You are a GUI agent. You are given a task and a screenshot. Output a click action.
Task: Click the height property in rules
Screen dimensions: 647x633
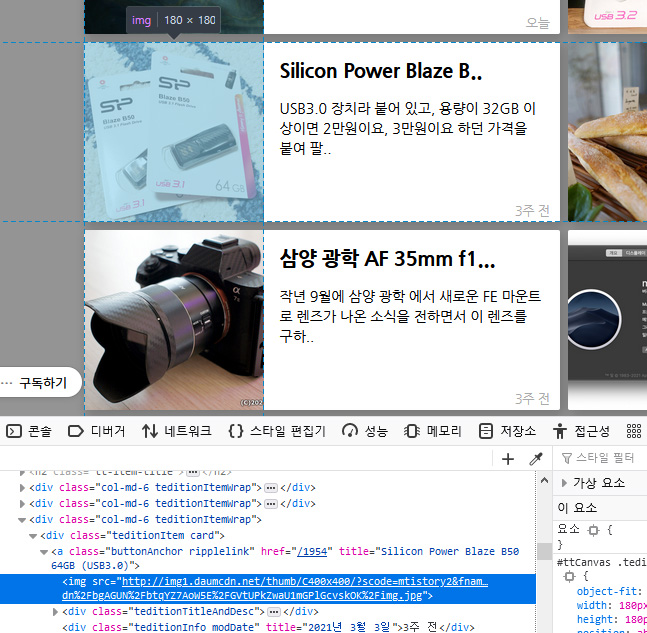[x=592, y=619]
